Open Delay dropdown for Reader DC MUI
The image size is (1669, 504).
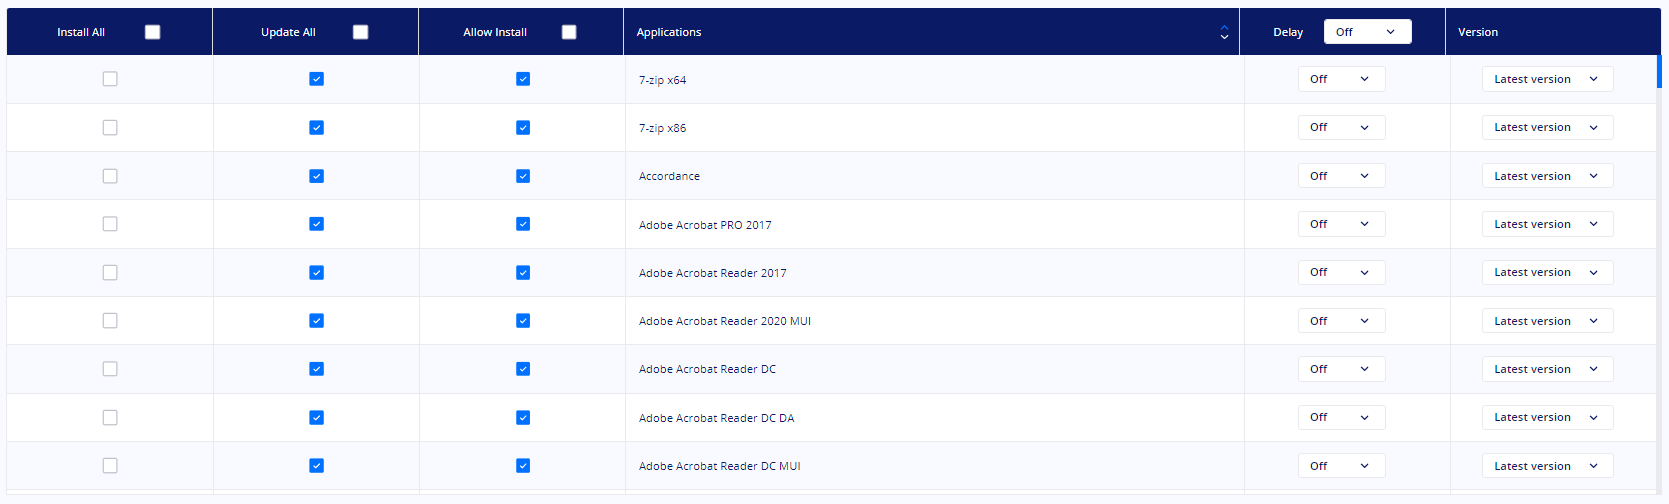[1342, 466]
